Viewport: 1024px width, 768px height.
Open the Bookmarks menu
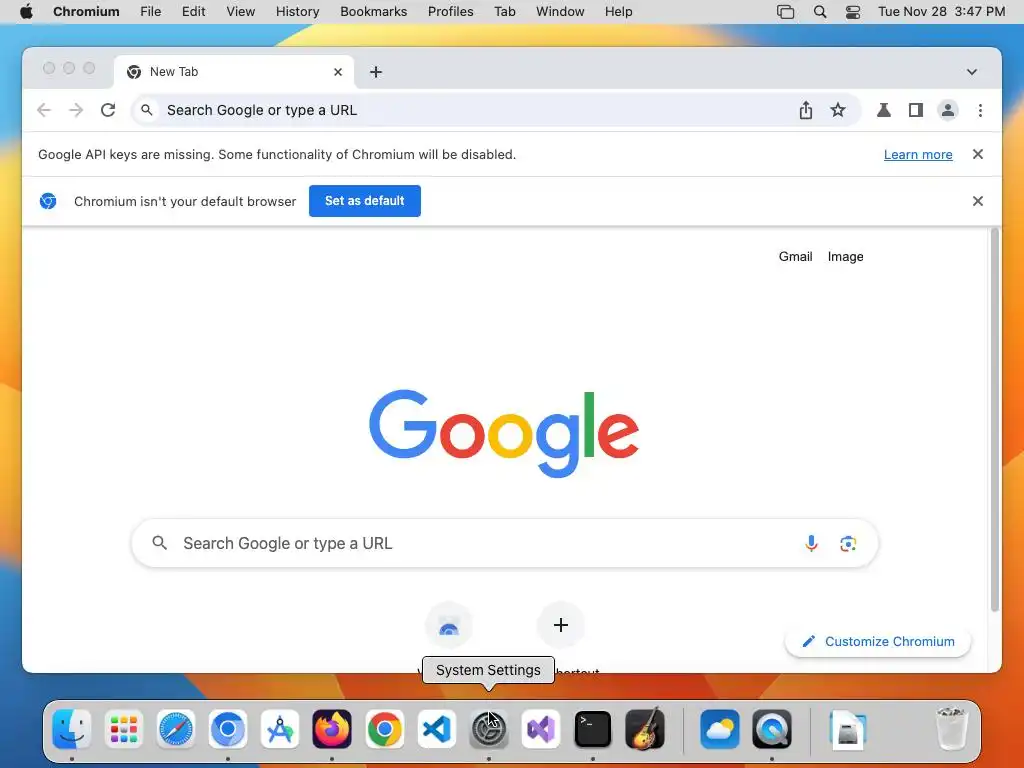point(374,12)
